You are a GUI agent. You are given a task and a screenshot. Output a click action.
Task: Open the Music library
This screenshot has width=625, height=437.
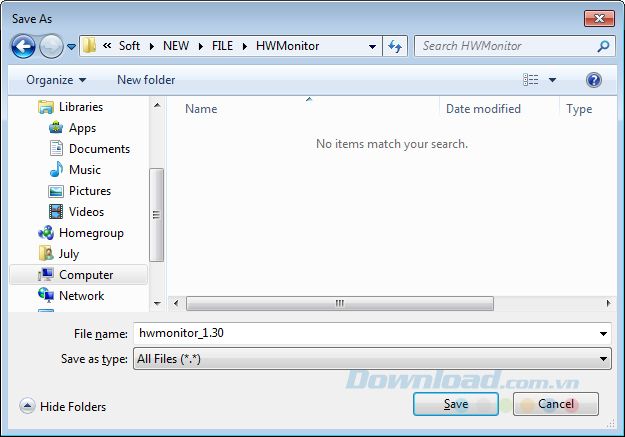(x=85, y=170)
